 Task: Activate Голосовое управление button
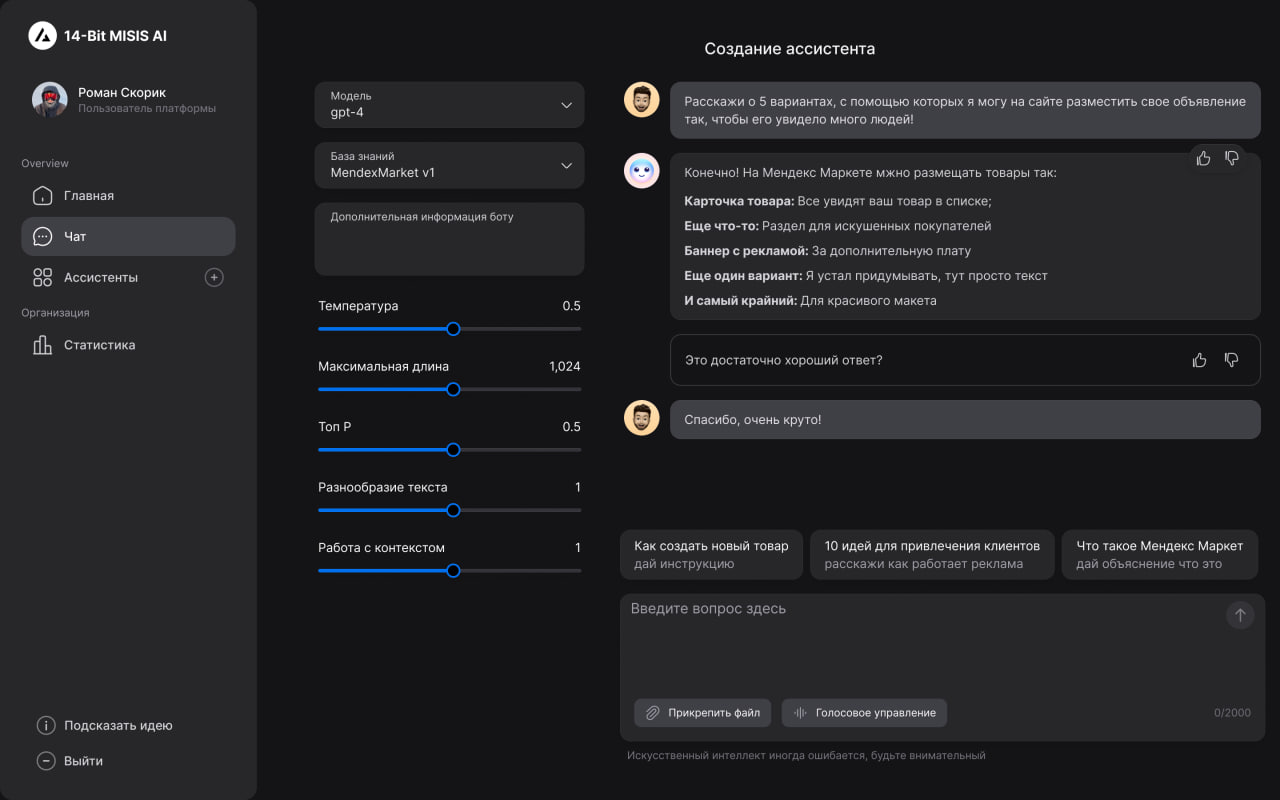pyautogui.click(x=864, y=713)
